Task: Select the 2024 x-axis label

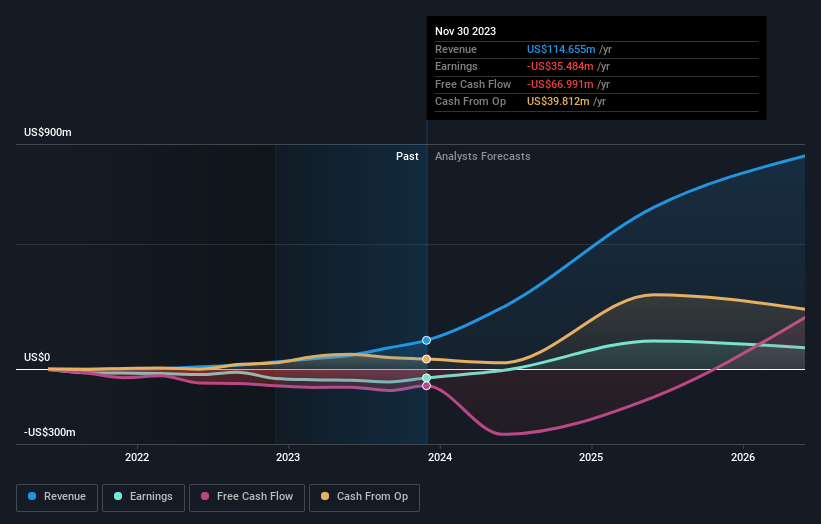Action: click(x=440, y=457)
